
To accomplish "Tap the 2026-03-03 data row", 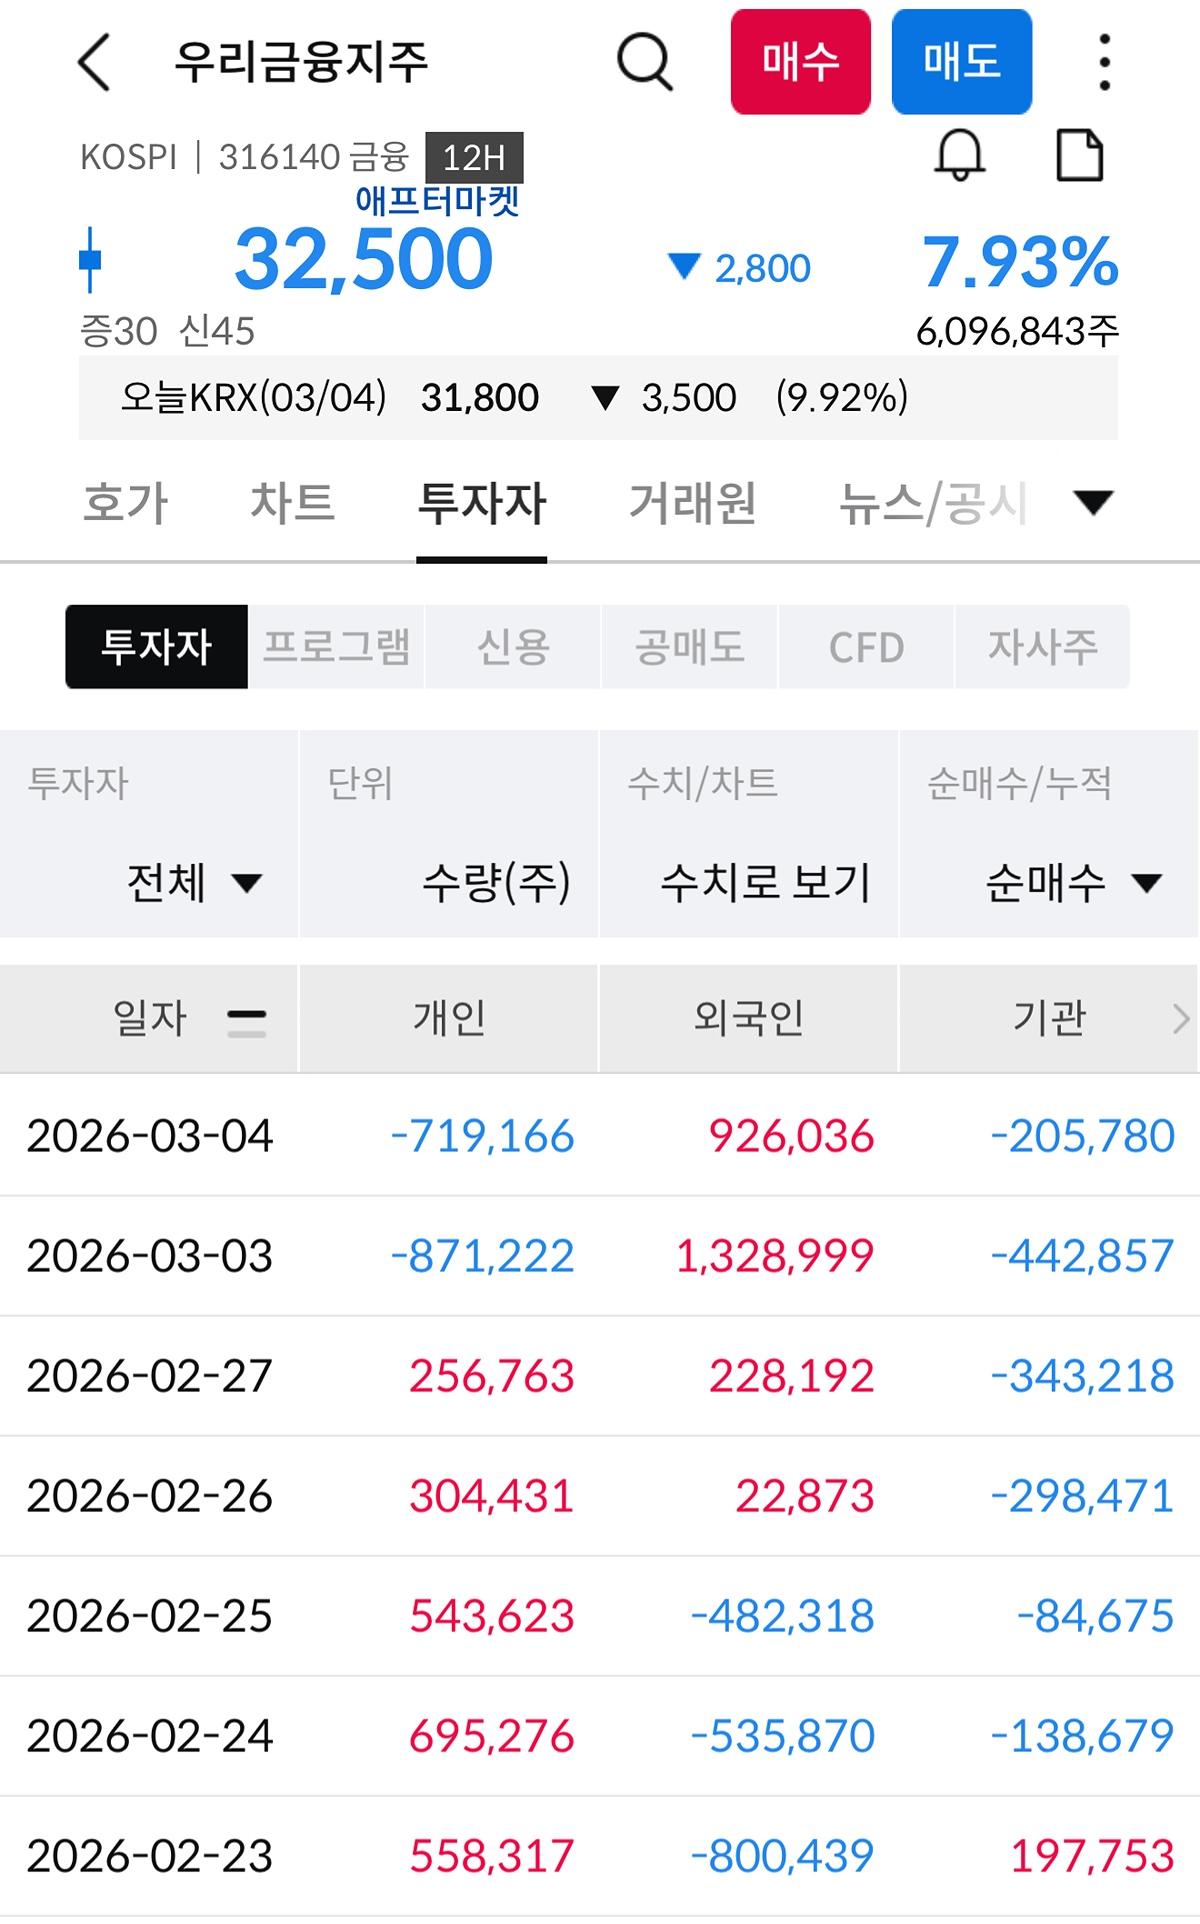I will point(600,1256).
